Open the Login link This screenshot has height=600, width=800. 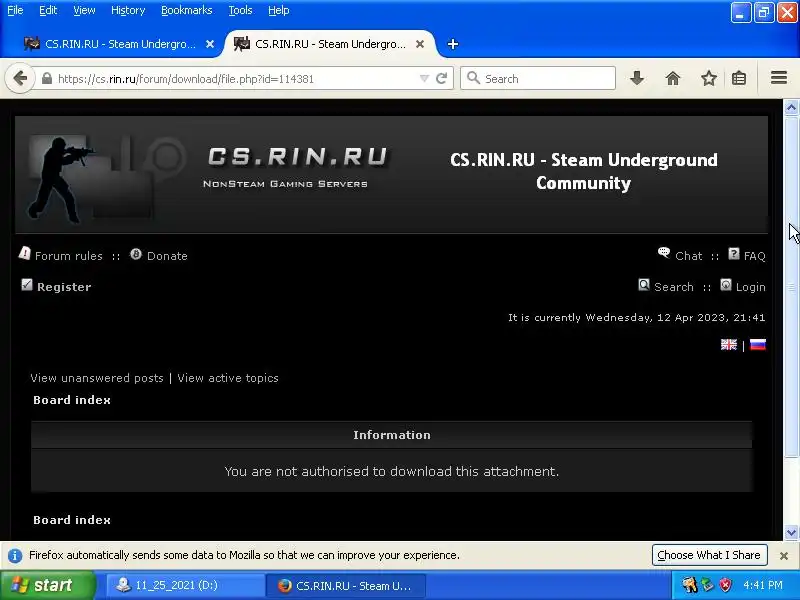click(x=751, y=287)
